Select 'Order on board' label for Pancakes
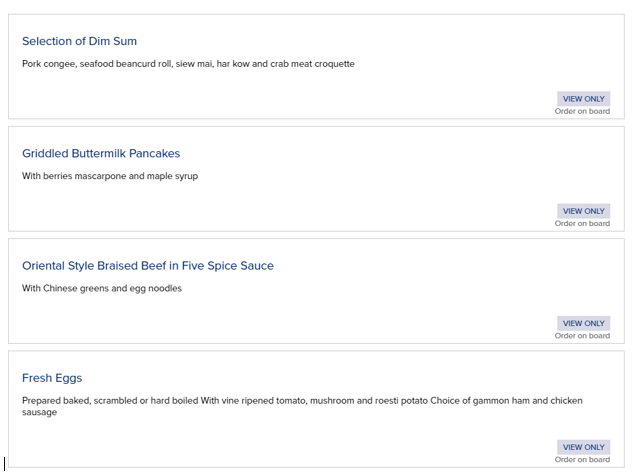 coord(582,224)
